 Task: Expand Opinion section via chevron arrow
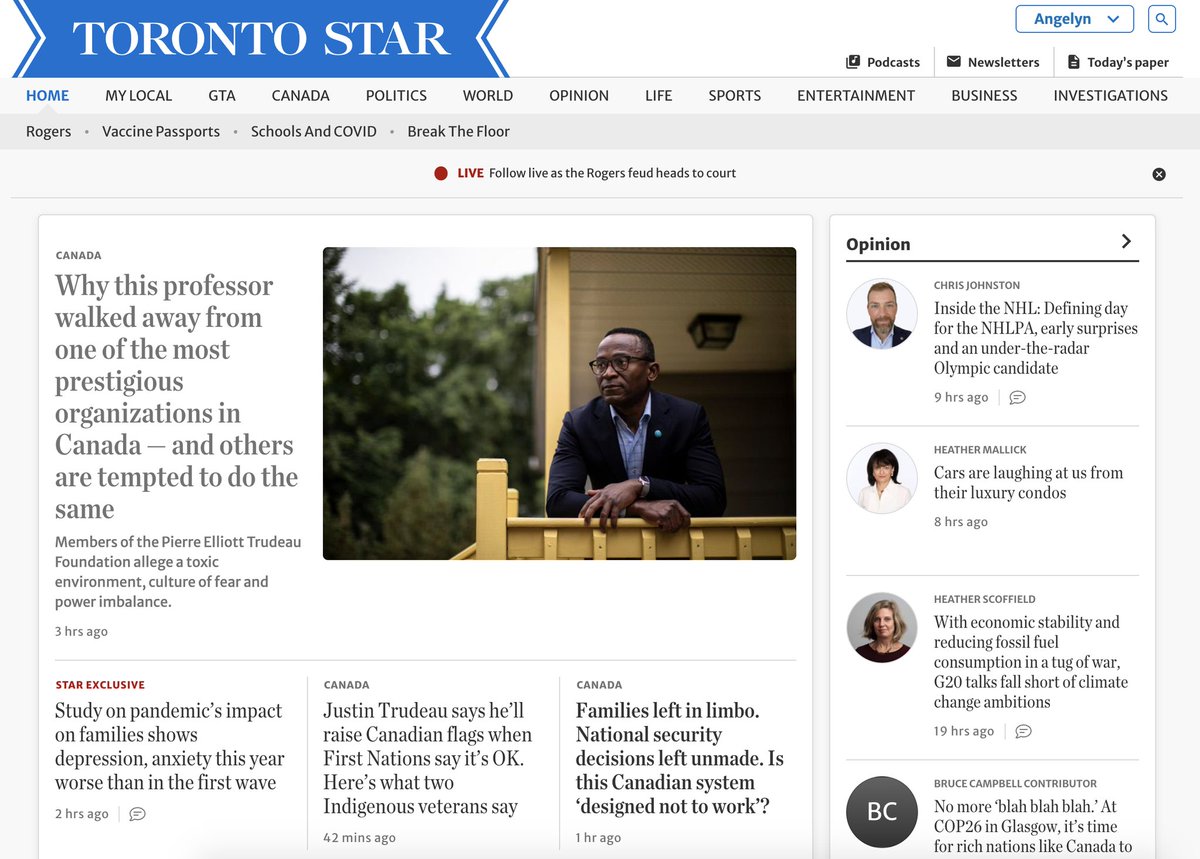click(x=1126, y=241)
